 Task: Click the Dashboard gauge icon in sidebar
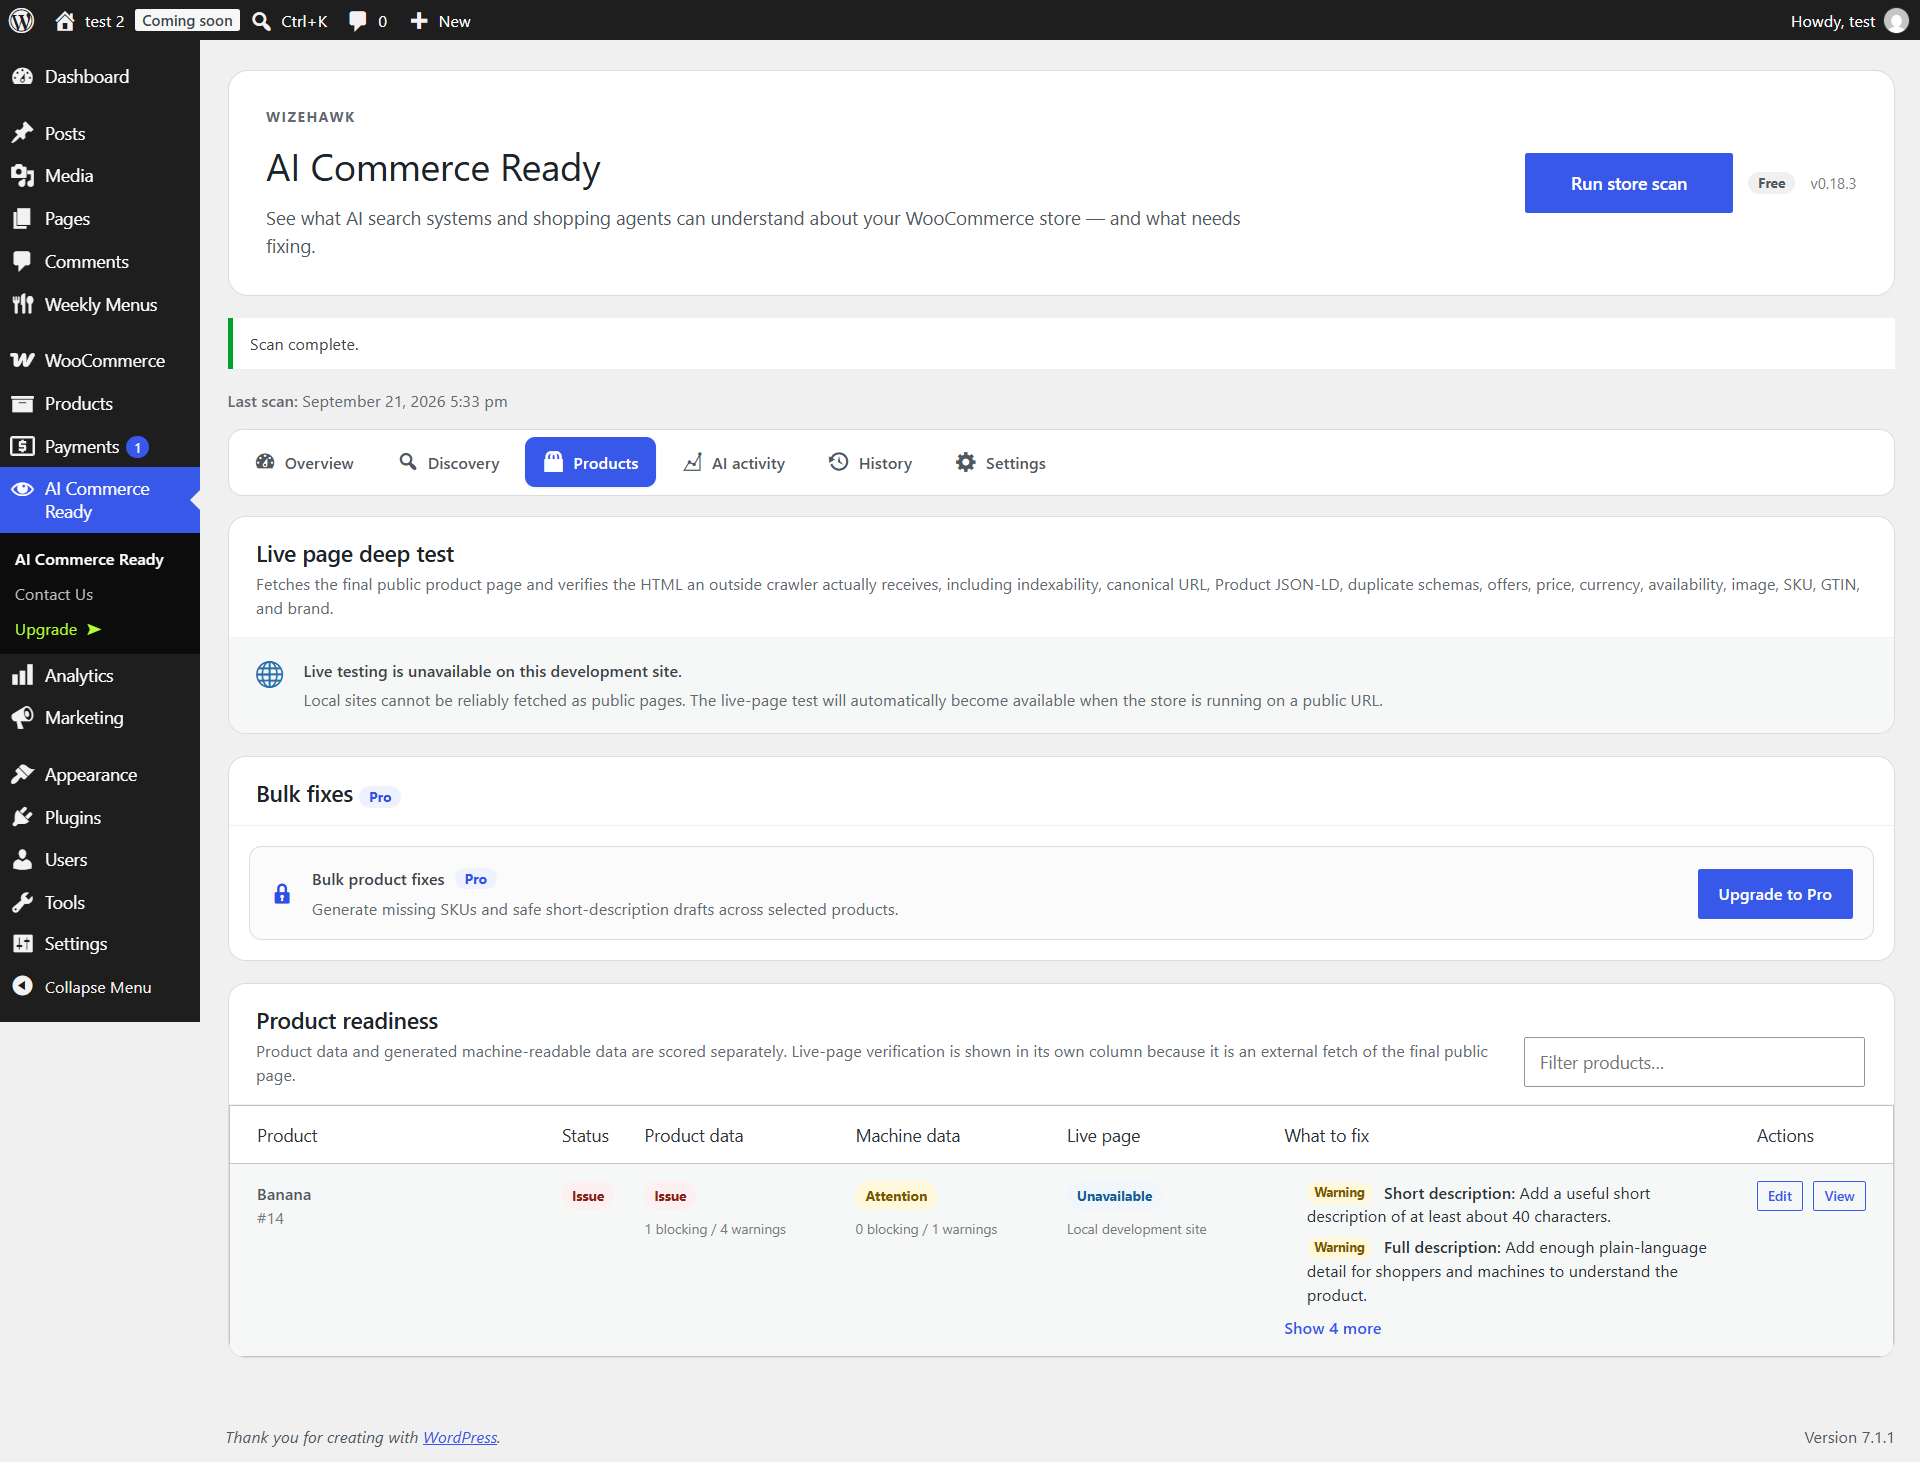(x=22, y=77)
